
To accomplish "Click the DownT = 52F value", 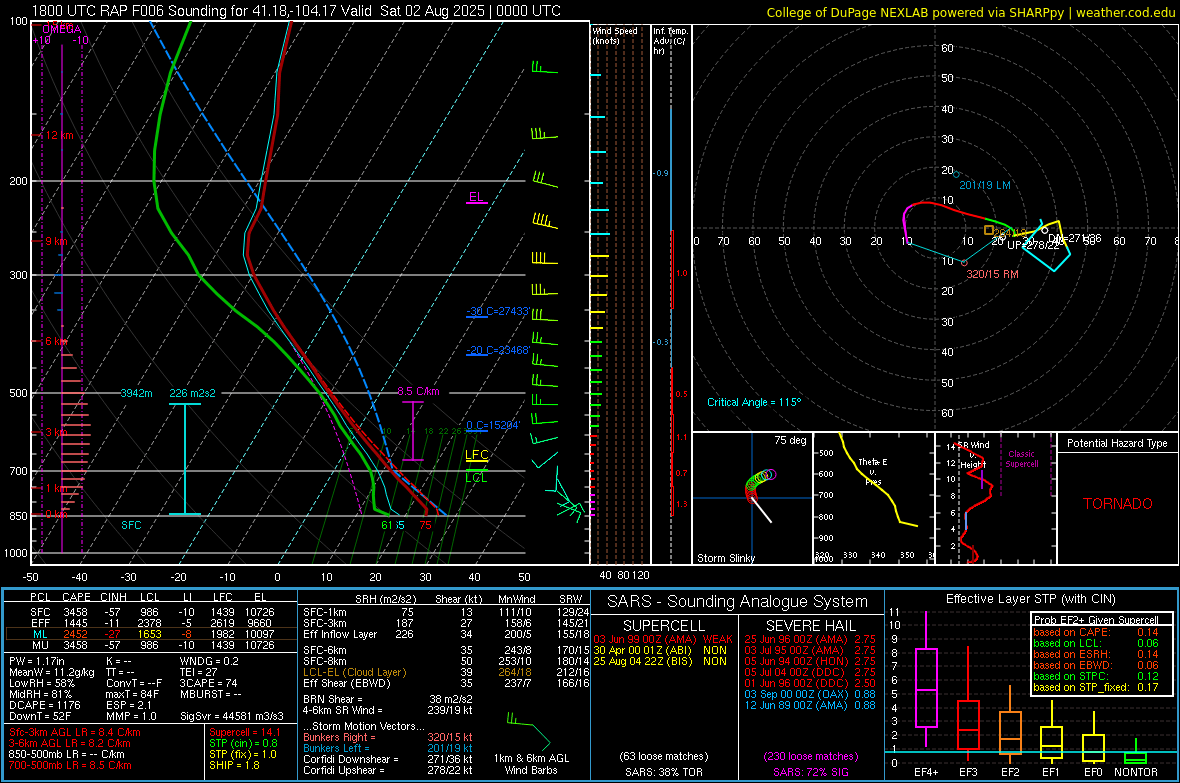I will point(40,717).
